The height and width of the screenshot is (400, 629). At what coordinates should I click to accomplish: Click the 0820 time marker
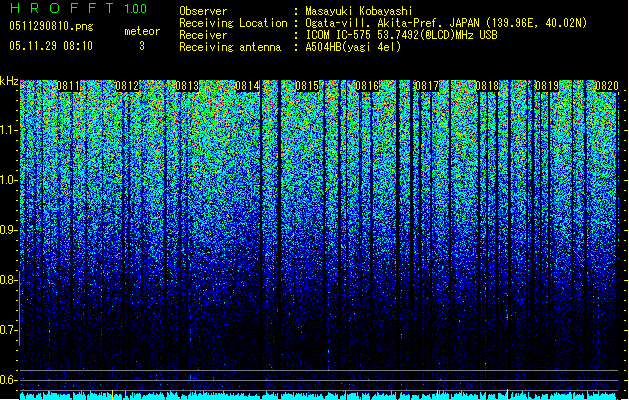click(x=607, y=86)
